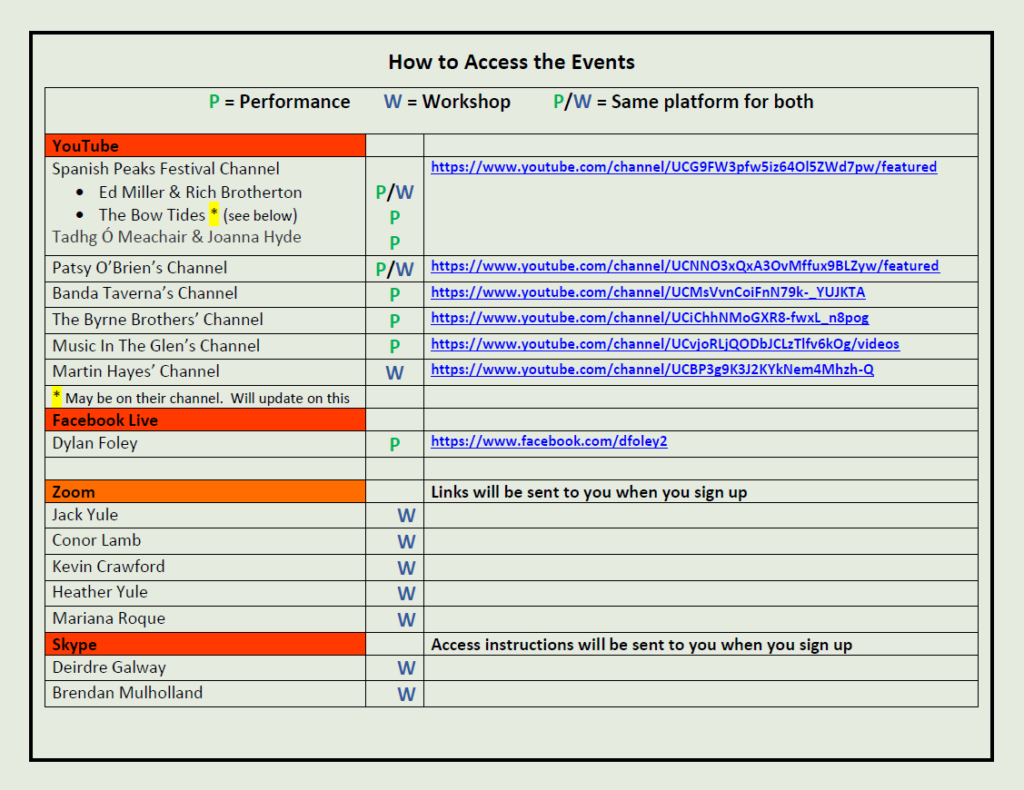Click 'The Bow Tides' bullet text
This screenshot has height=790, width=1024.
click(152, 215)
